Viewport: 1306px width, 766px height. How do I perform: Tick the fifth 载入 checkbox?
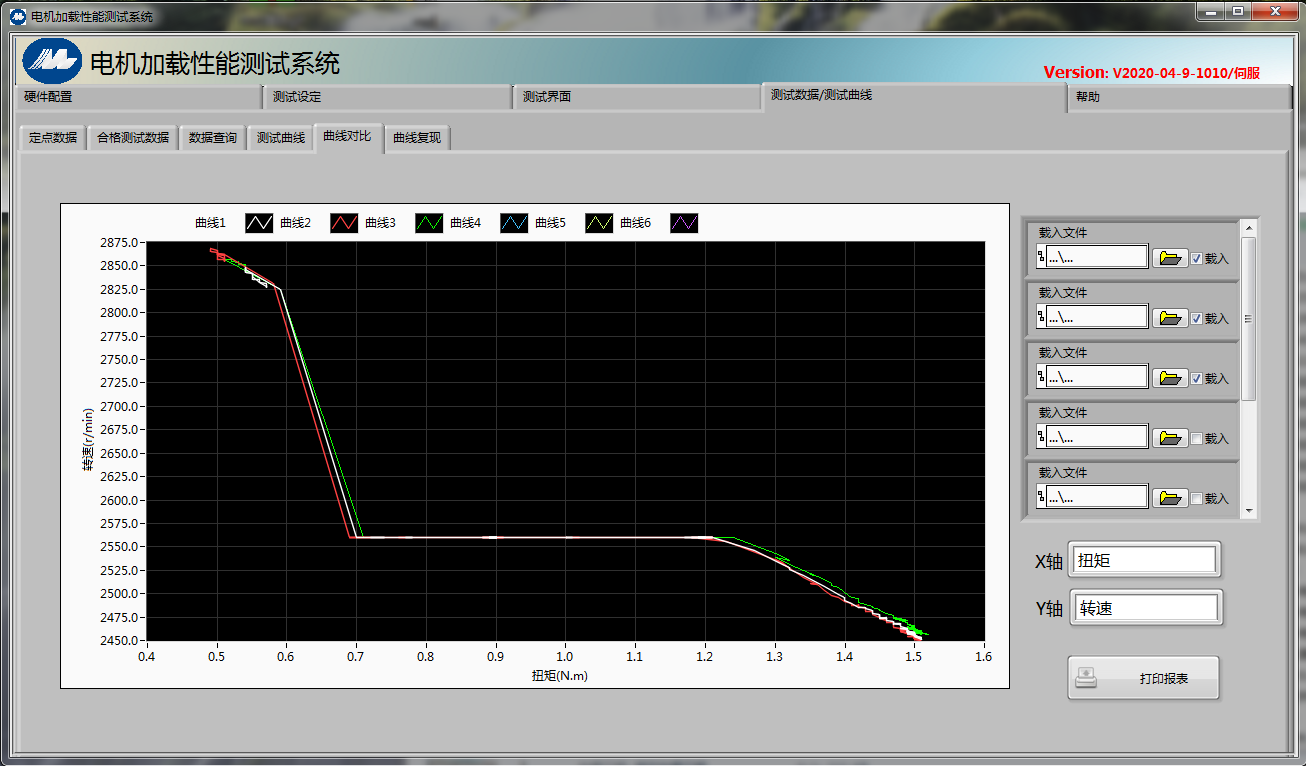pyautogui.click(x=1197, y=498)
